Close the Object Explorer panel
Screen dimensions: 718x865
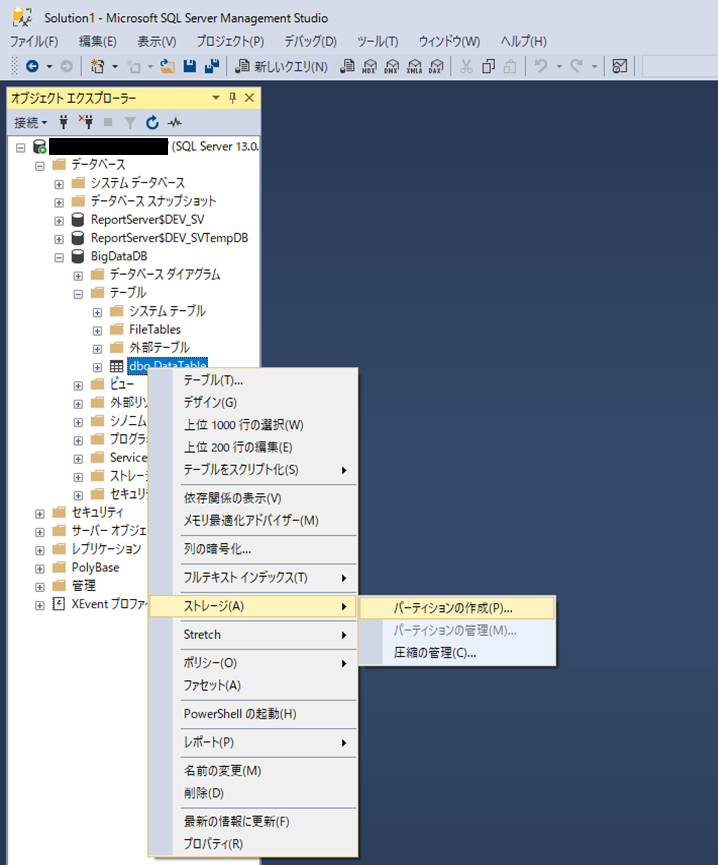(x=249, y=98)
